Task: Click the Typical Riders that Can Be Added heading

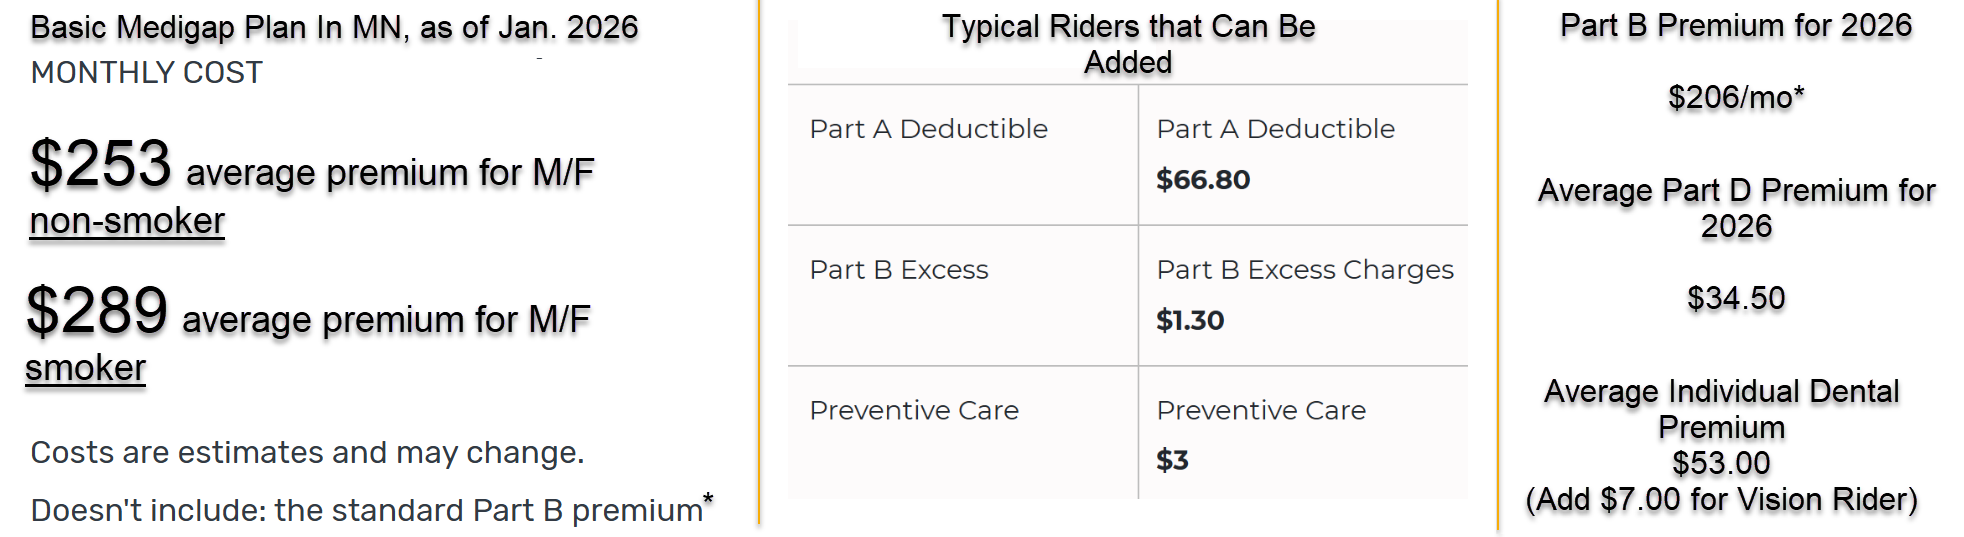Action: coord(1128,44)
